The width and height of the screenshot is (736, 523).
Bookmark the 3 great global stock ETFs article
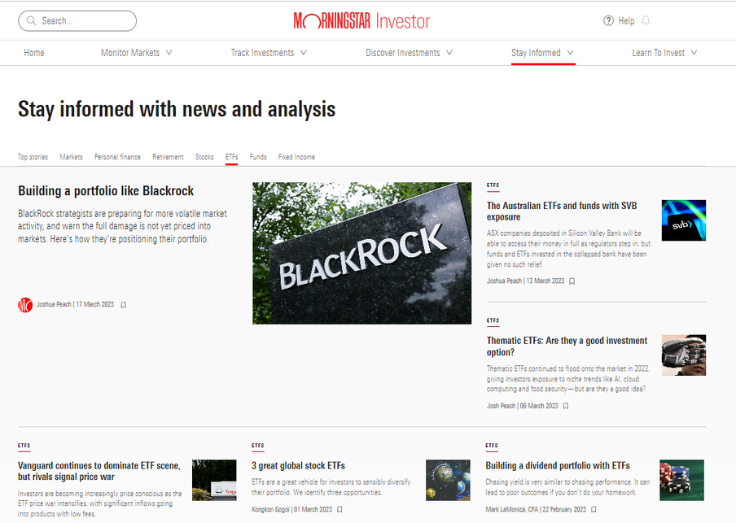click(340, 509)
